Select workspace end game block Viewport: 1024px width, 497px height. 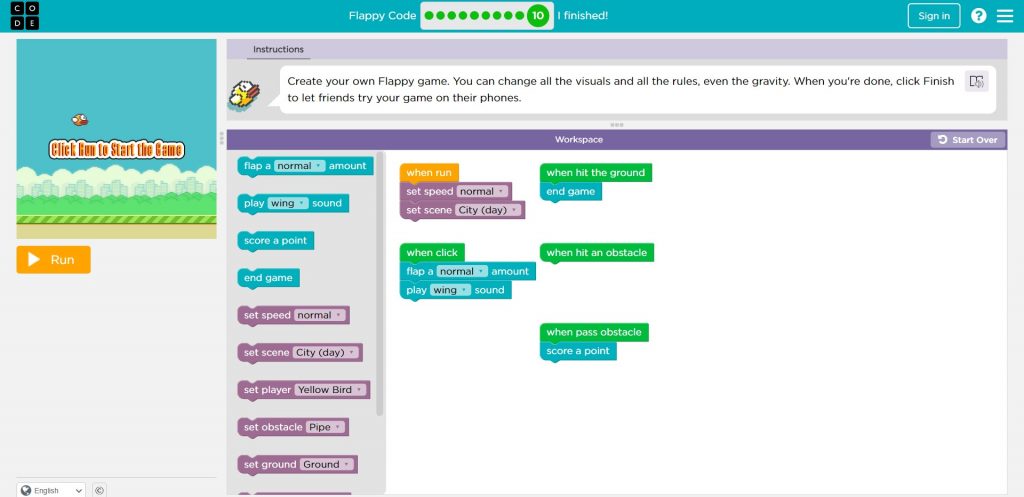click(571, 191)
